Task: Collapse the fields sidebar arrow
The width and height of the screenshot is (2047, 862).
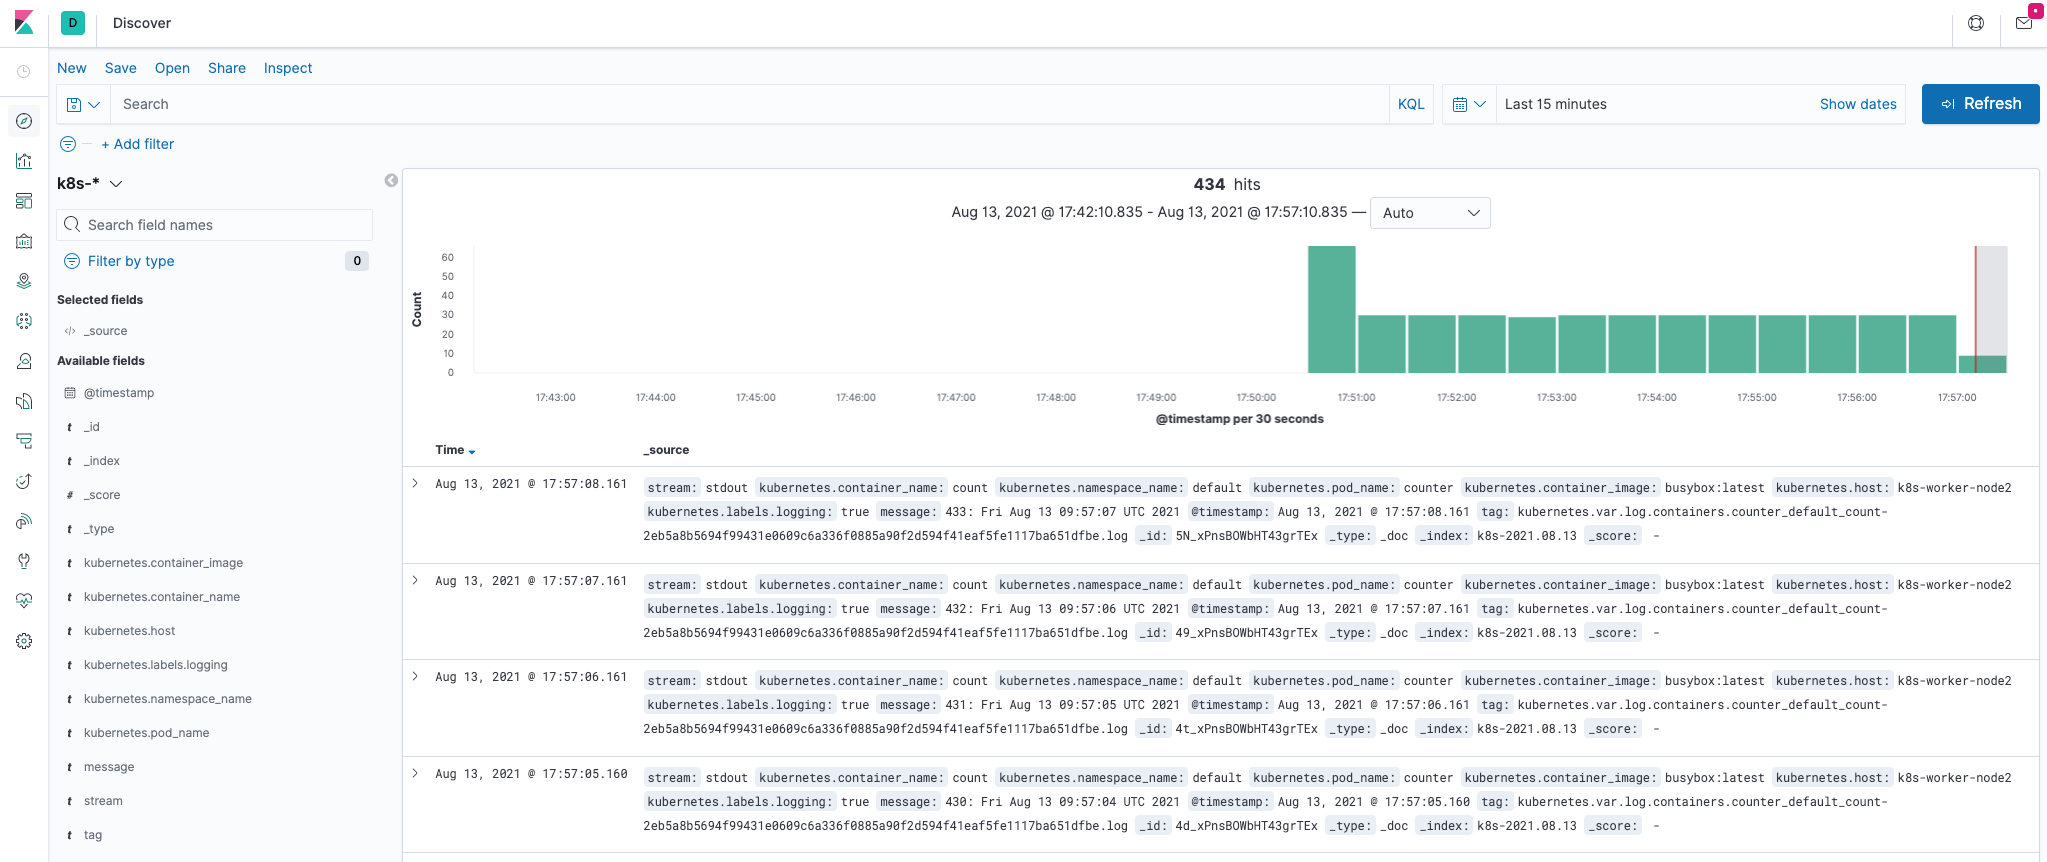Action: pos(391,180)
